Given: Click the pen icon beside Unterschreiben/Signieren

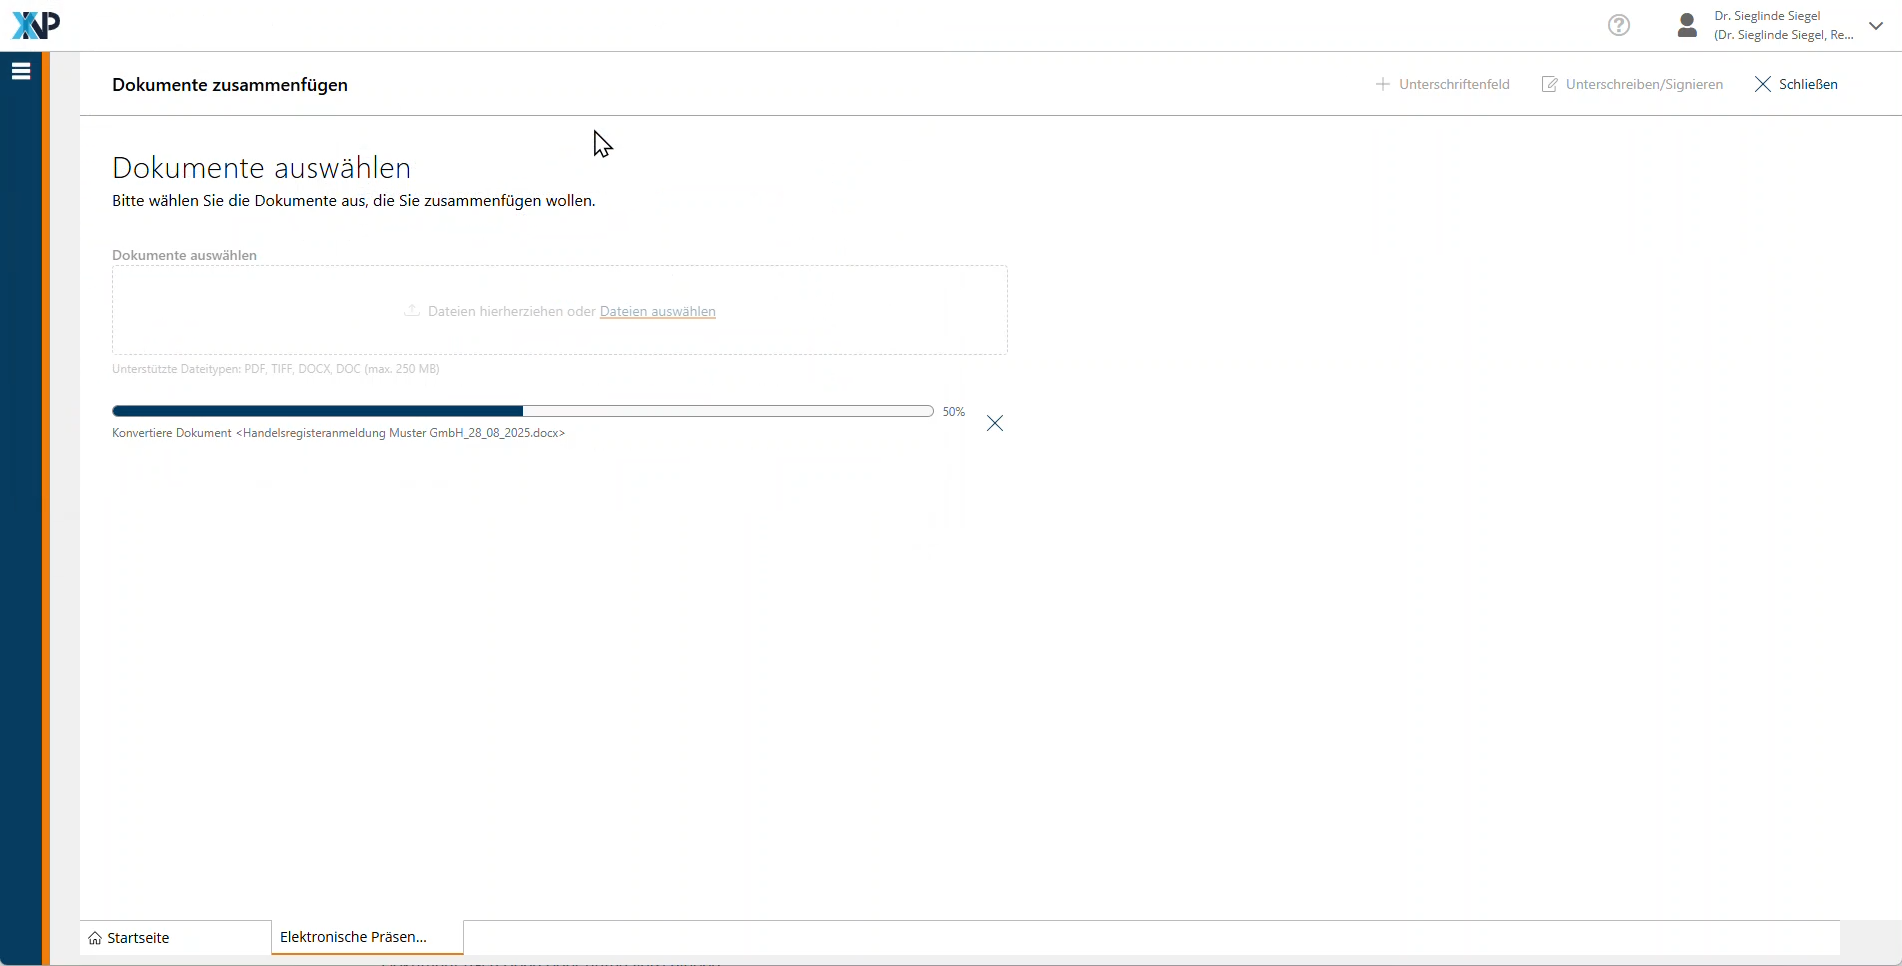Looking at the screenshot, I should tap(1550, 84).
